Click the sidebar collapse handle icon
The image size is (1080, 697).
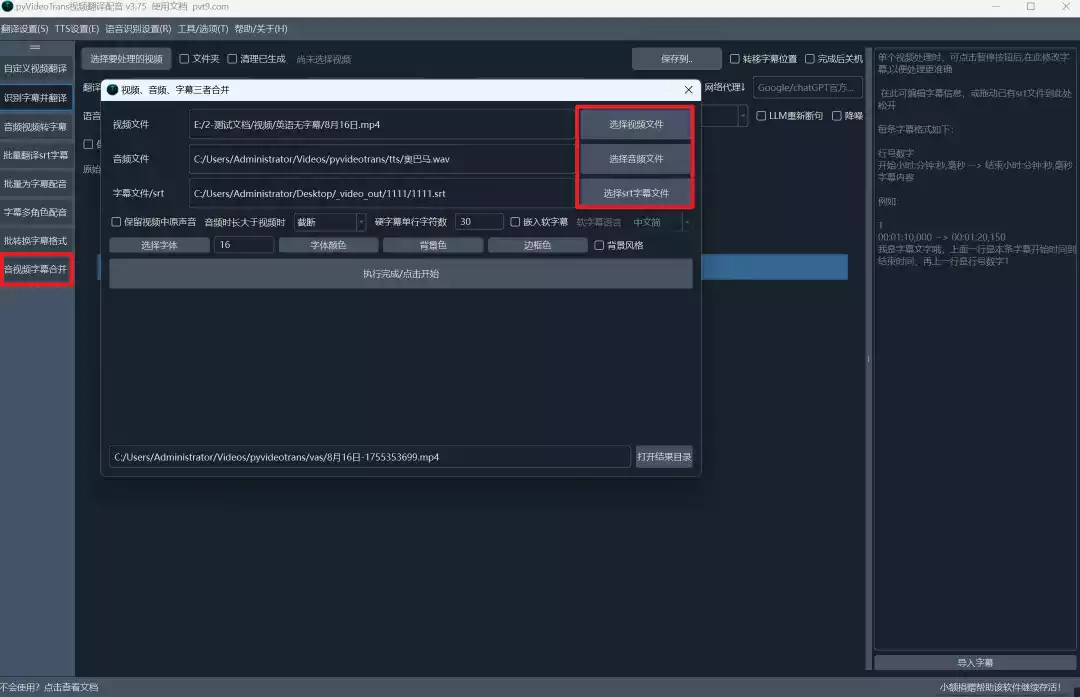click(35, 47)
